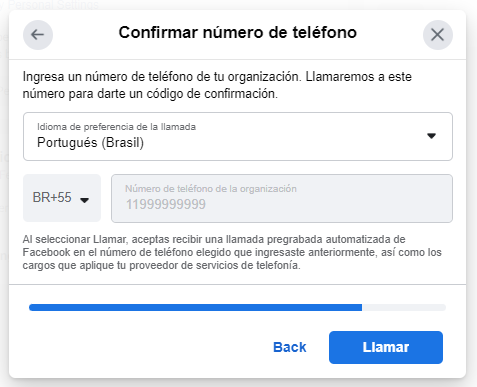Click the BR+55 text label
The height and width of the screenshot is (387, 477).
pyautogui.click(x=52, y=197)
